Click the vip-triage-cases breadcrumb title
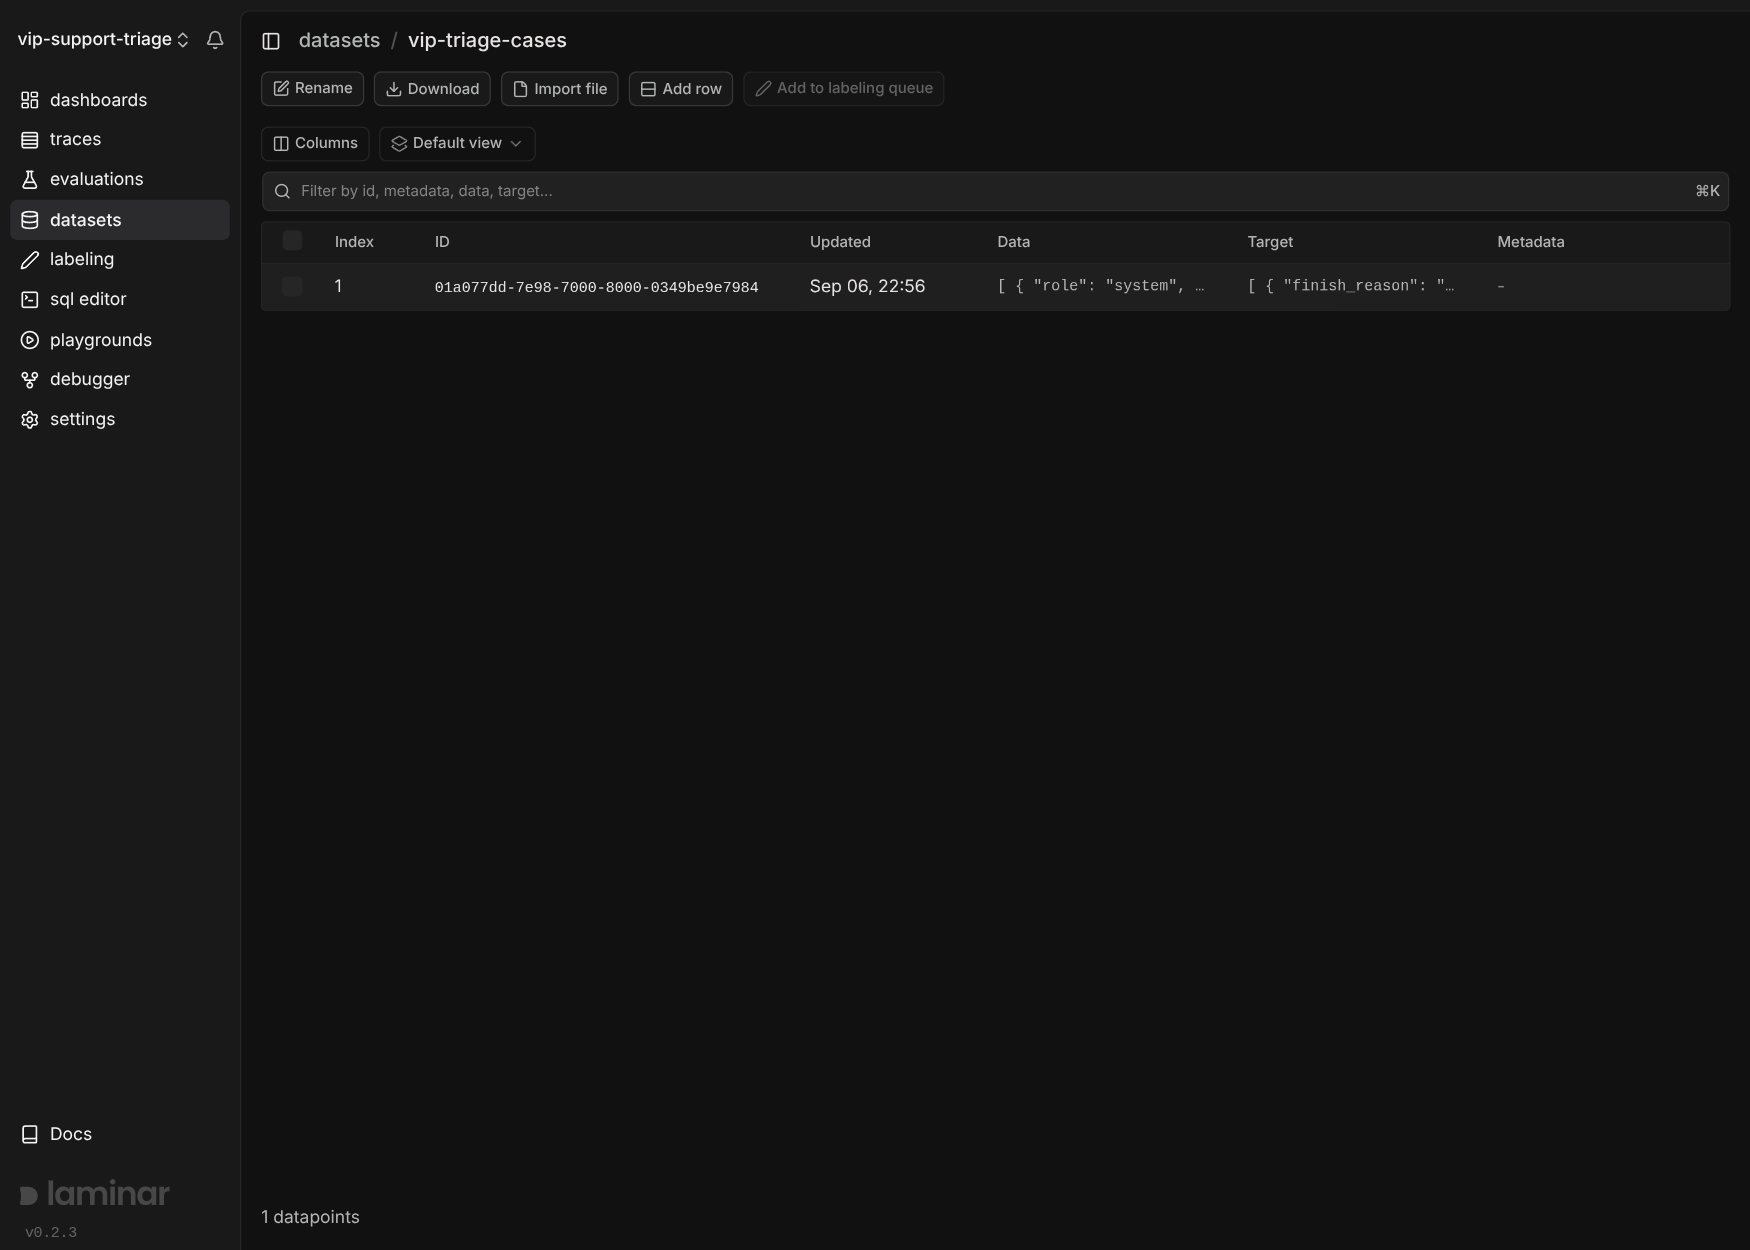Viewport: 1750px width, 1250px height. pos(487,40)
